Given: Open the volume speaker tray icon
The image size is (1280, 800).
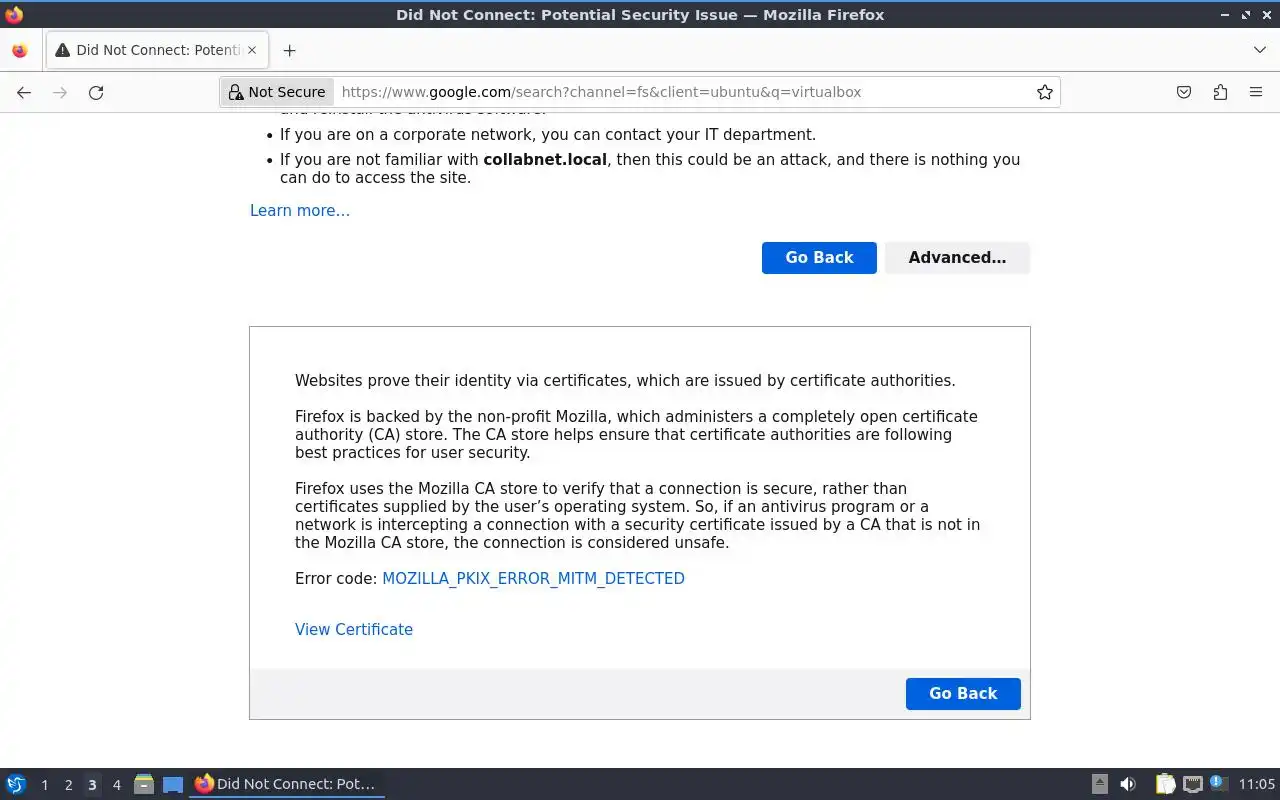Looking at the screenshot, I should [x=1128, y=784].
